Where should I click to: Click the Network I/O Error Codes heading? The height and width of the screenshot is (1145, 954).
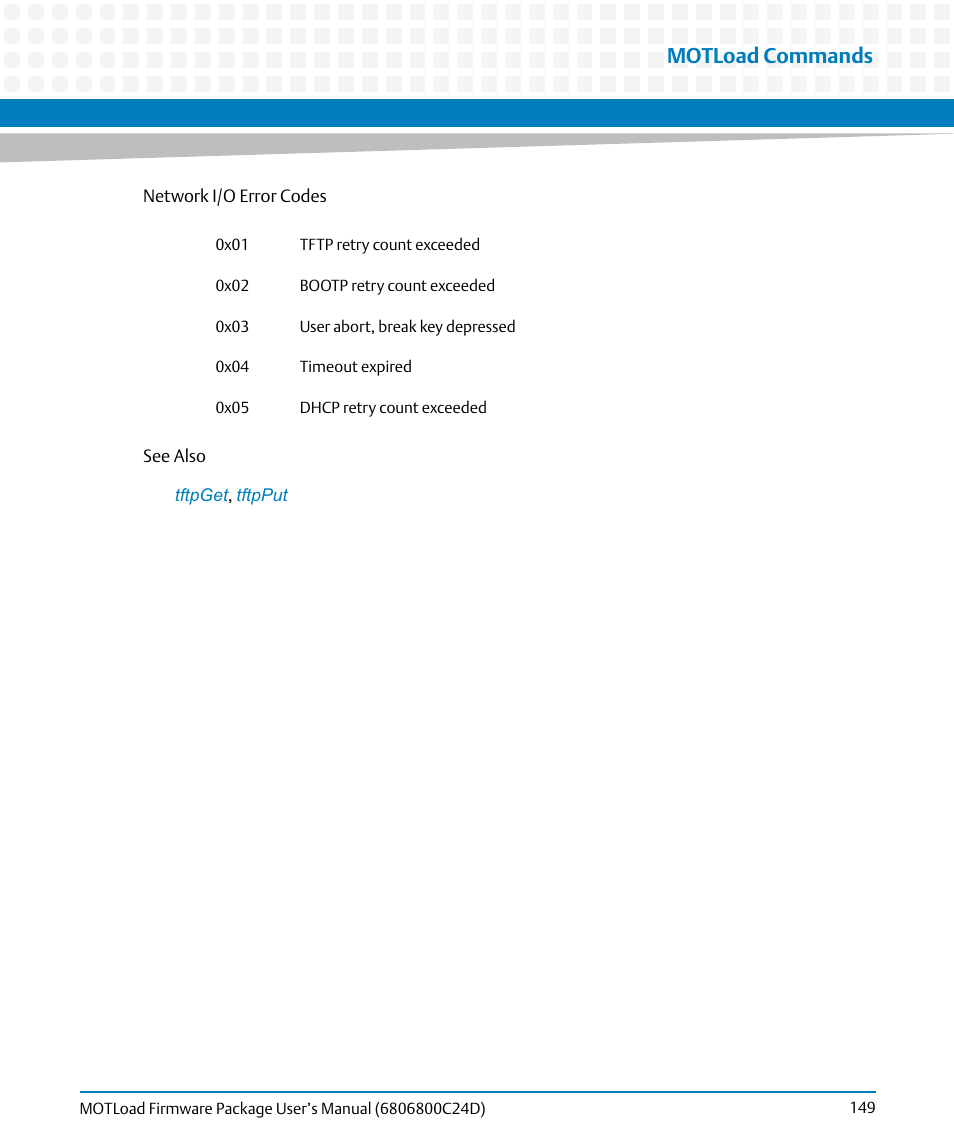[x=234, y=196]
